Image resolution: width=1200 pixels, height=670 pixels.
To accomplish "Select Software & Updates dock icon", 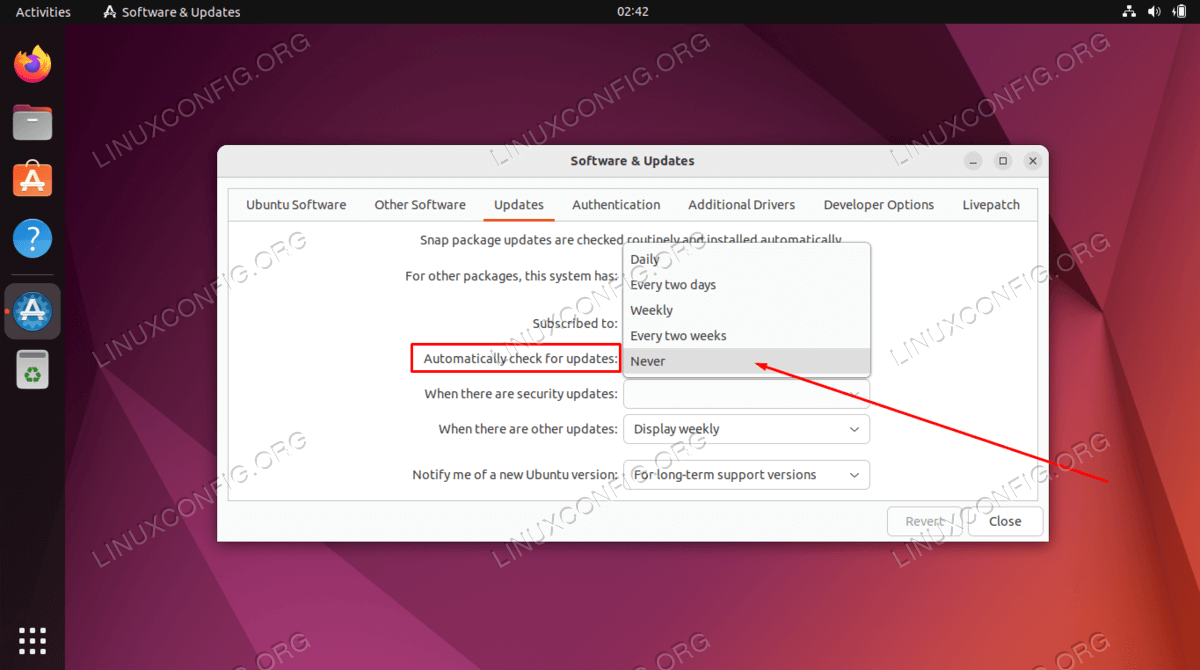I will 33,312.
